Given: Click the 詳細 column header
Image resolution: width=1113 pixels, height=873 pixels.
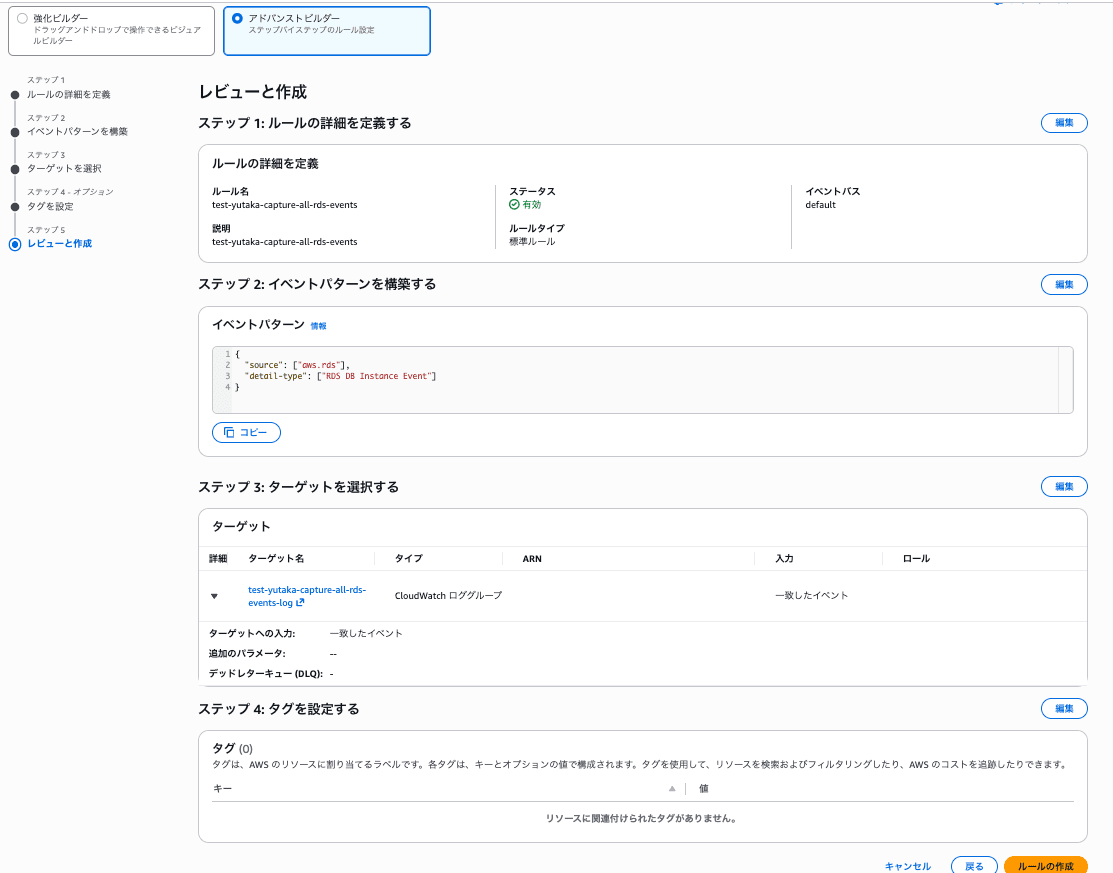Looking at the screenshot, I should pyautogui.click(x=218, y=559).
